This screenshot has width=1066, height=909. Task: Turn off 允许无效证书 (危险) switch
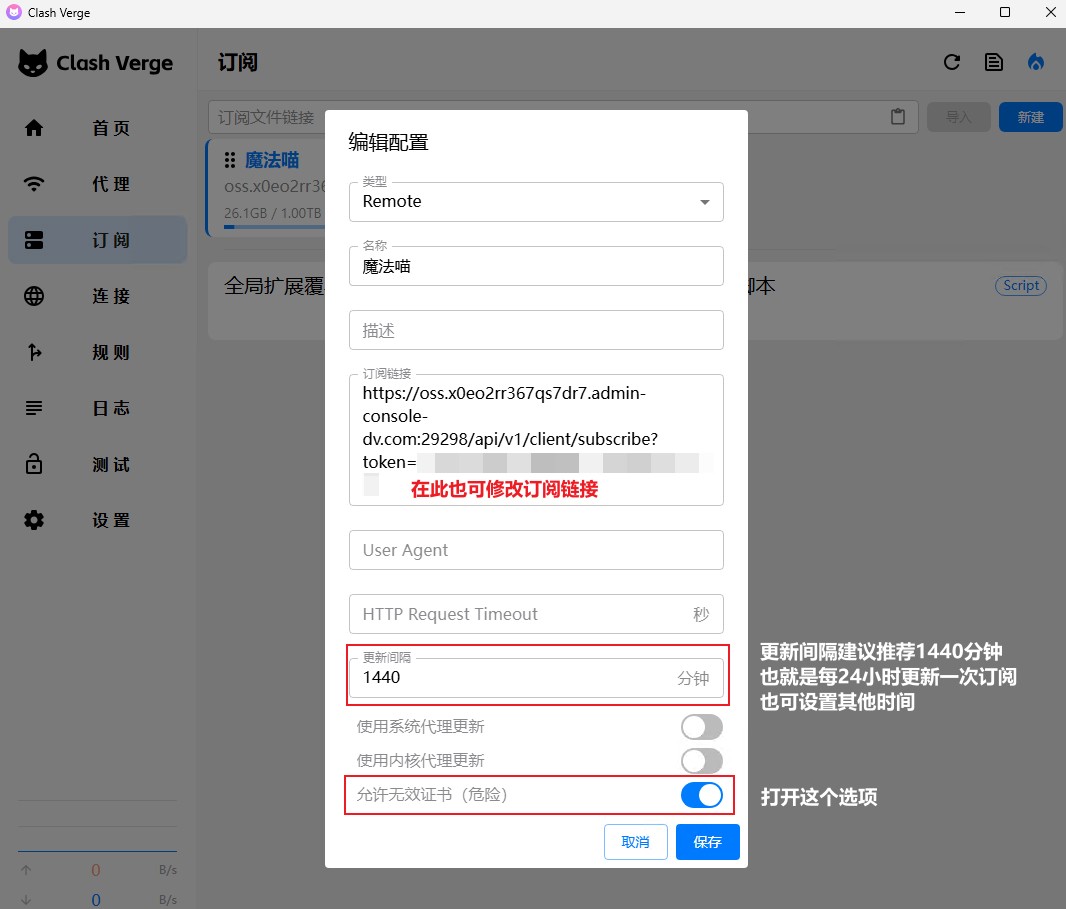tap(702, 795)
